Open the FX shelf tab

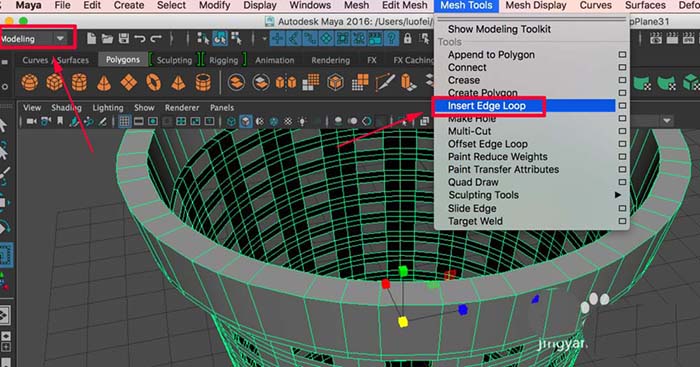point(371,60)
